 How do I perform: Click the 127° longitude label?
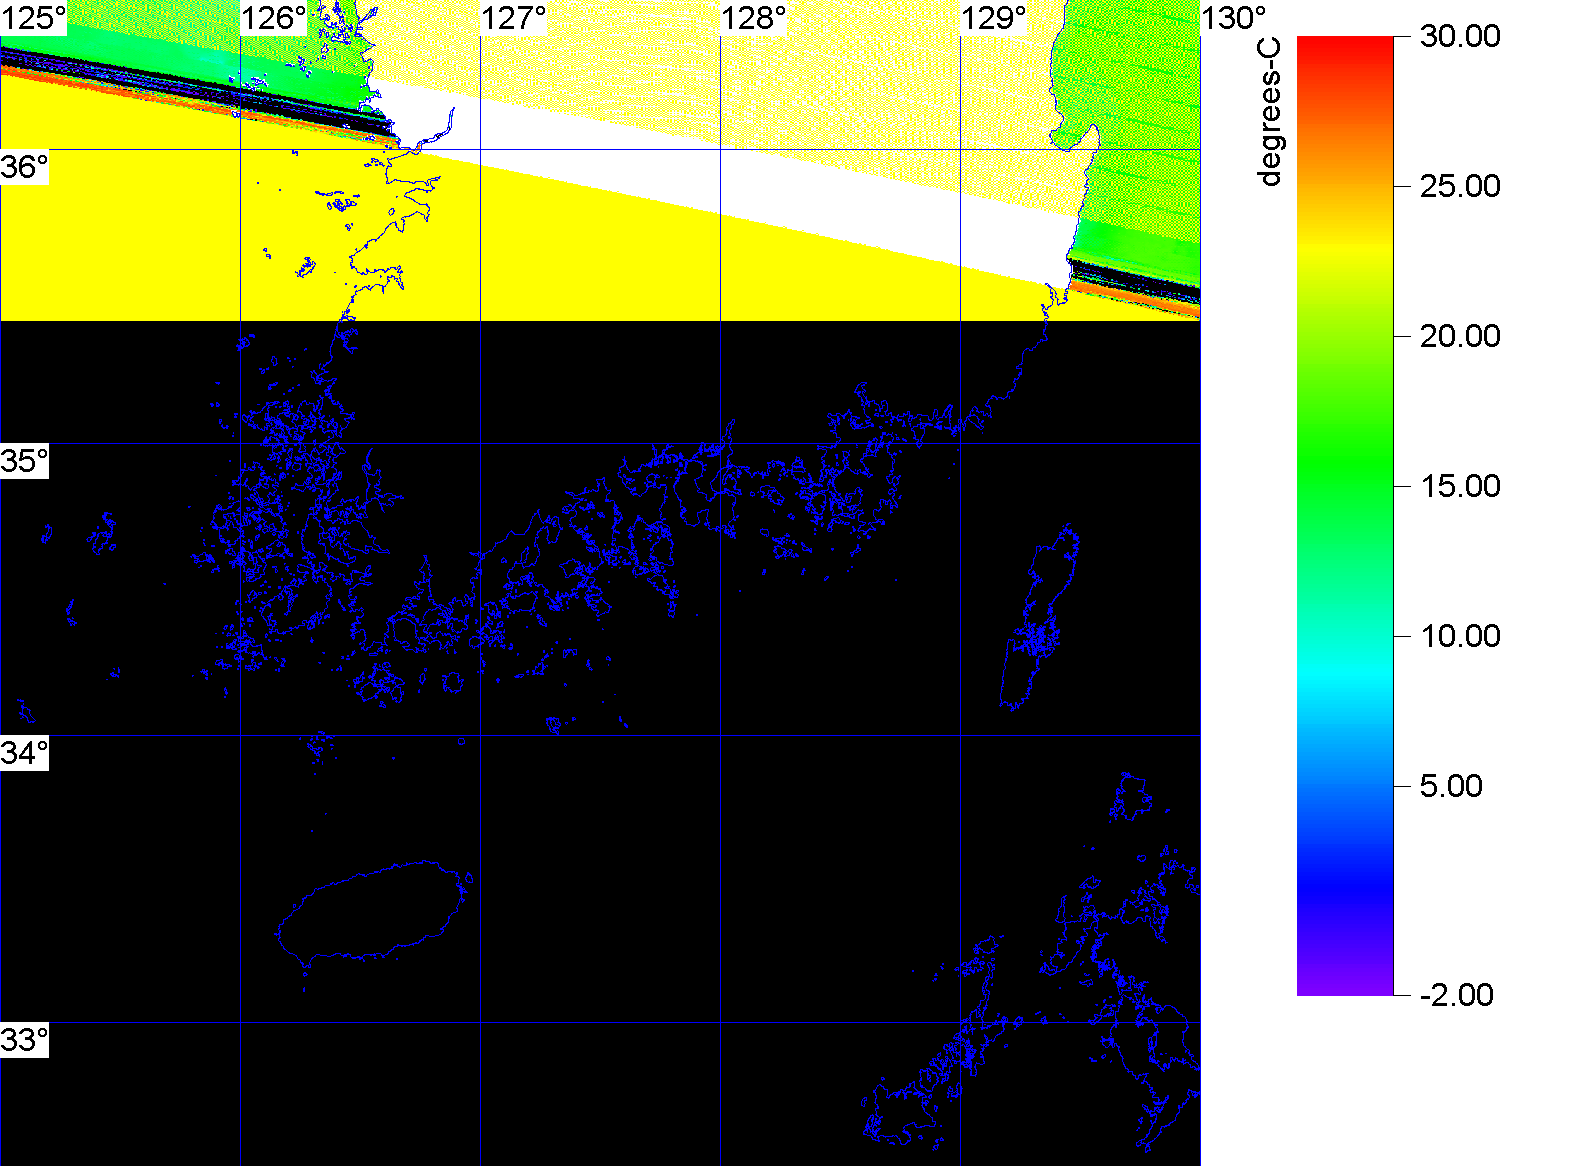click(515, 18)
